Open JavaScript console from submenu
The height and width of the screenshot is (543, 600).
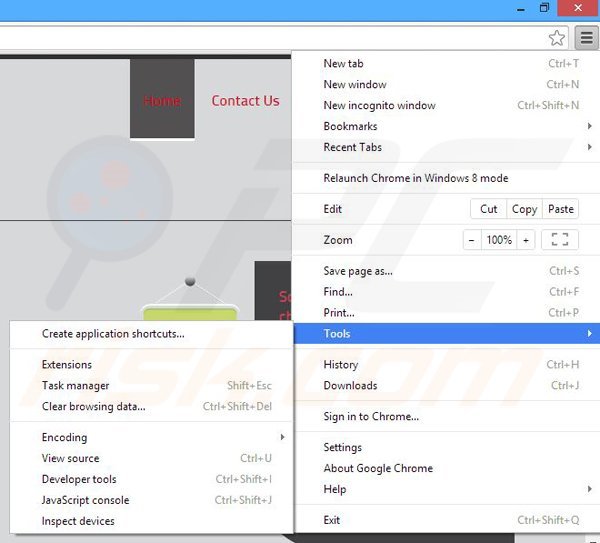(x=152, y=500)
